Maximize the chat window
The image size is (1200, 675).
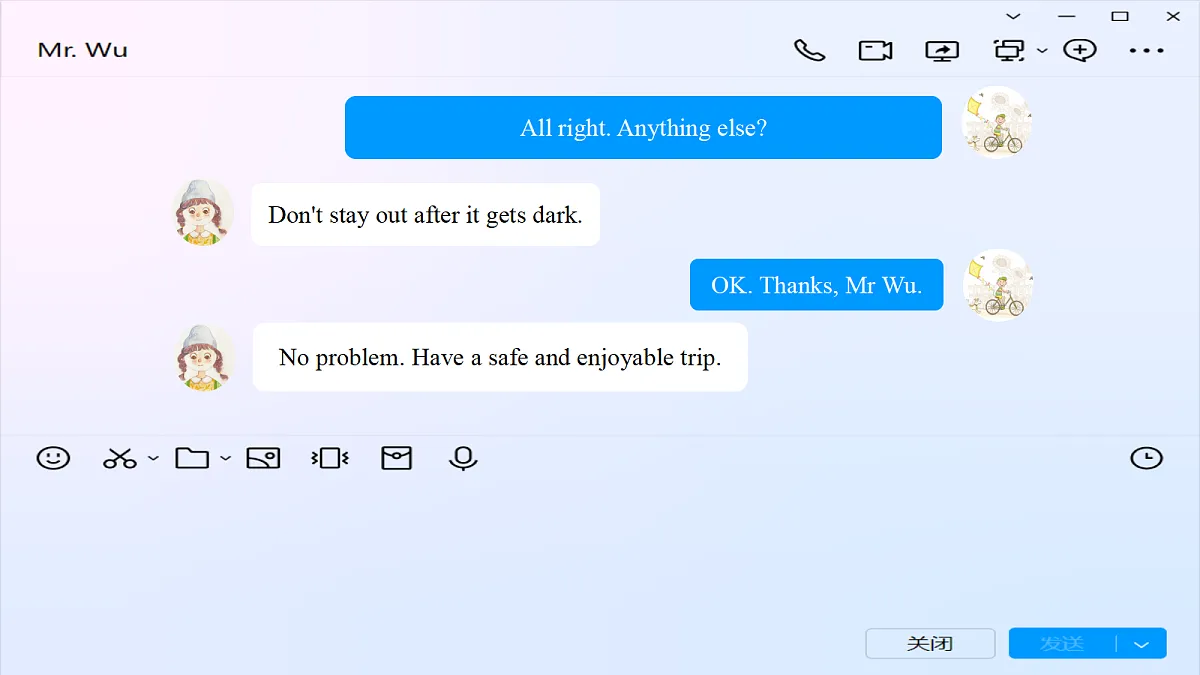click(1120, 16)
